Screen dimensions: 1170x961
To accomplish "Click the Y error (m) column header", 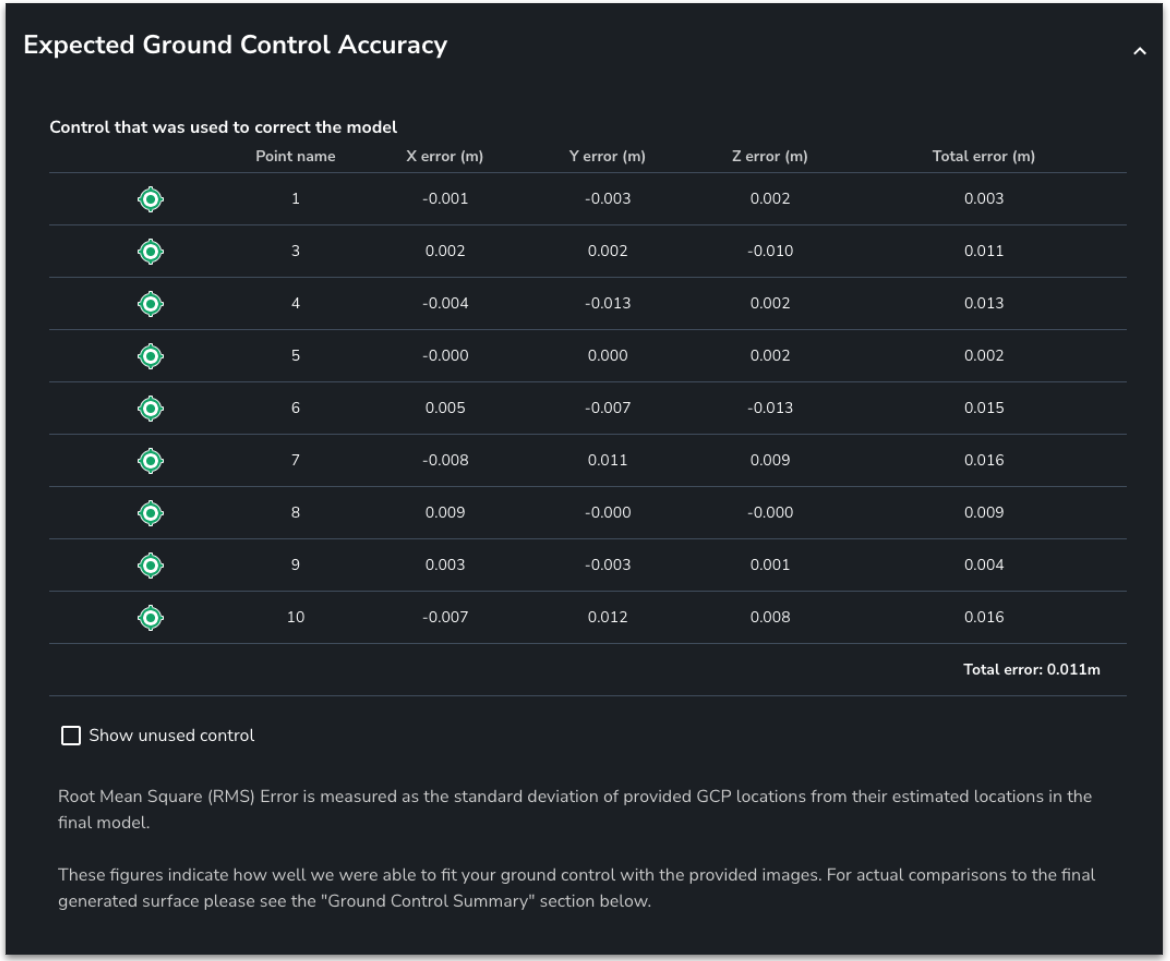I will click(606, 156).
